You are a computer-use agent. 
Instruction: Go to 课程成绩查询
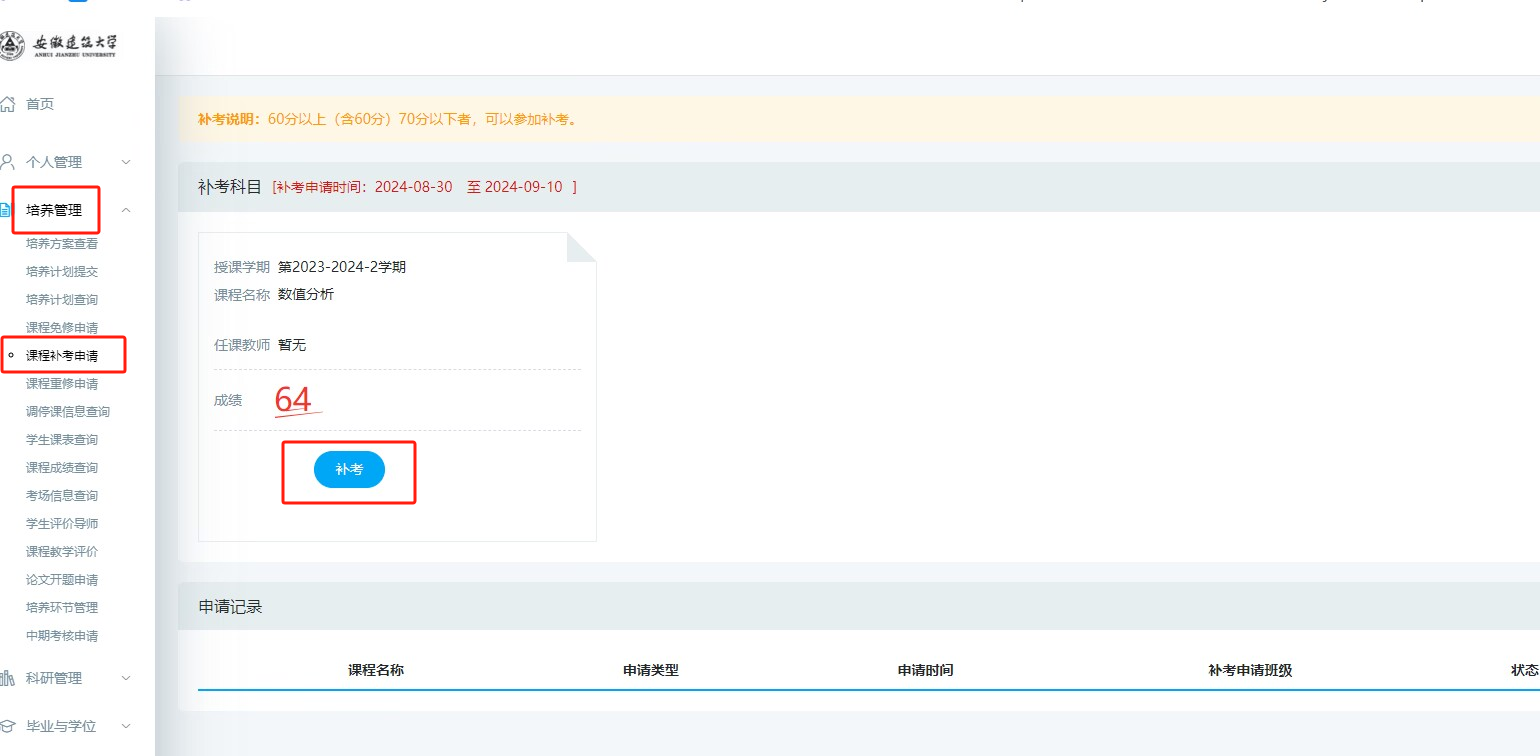62,467
